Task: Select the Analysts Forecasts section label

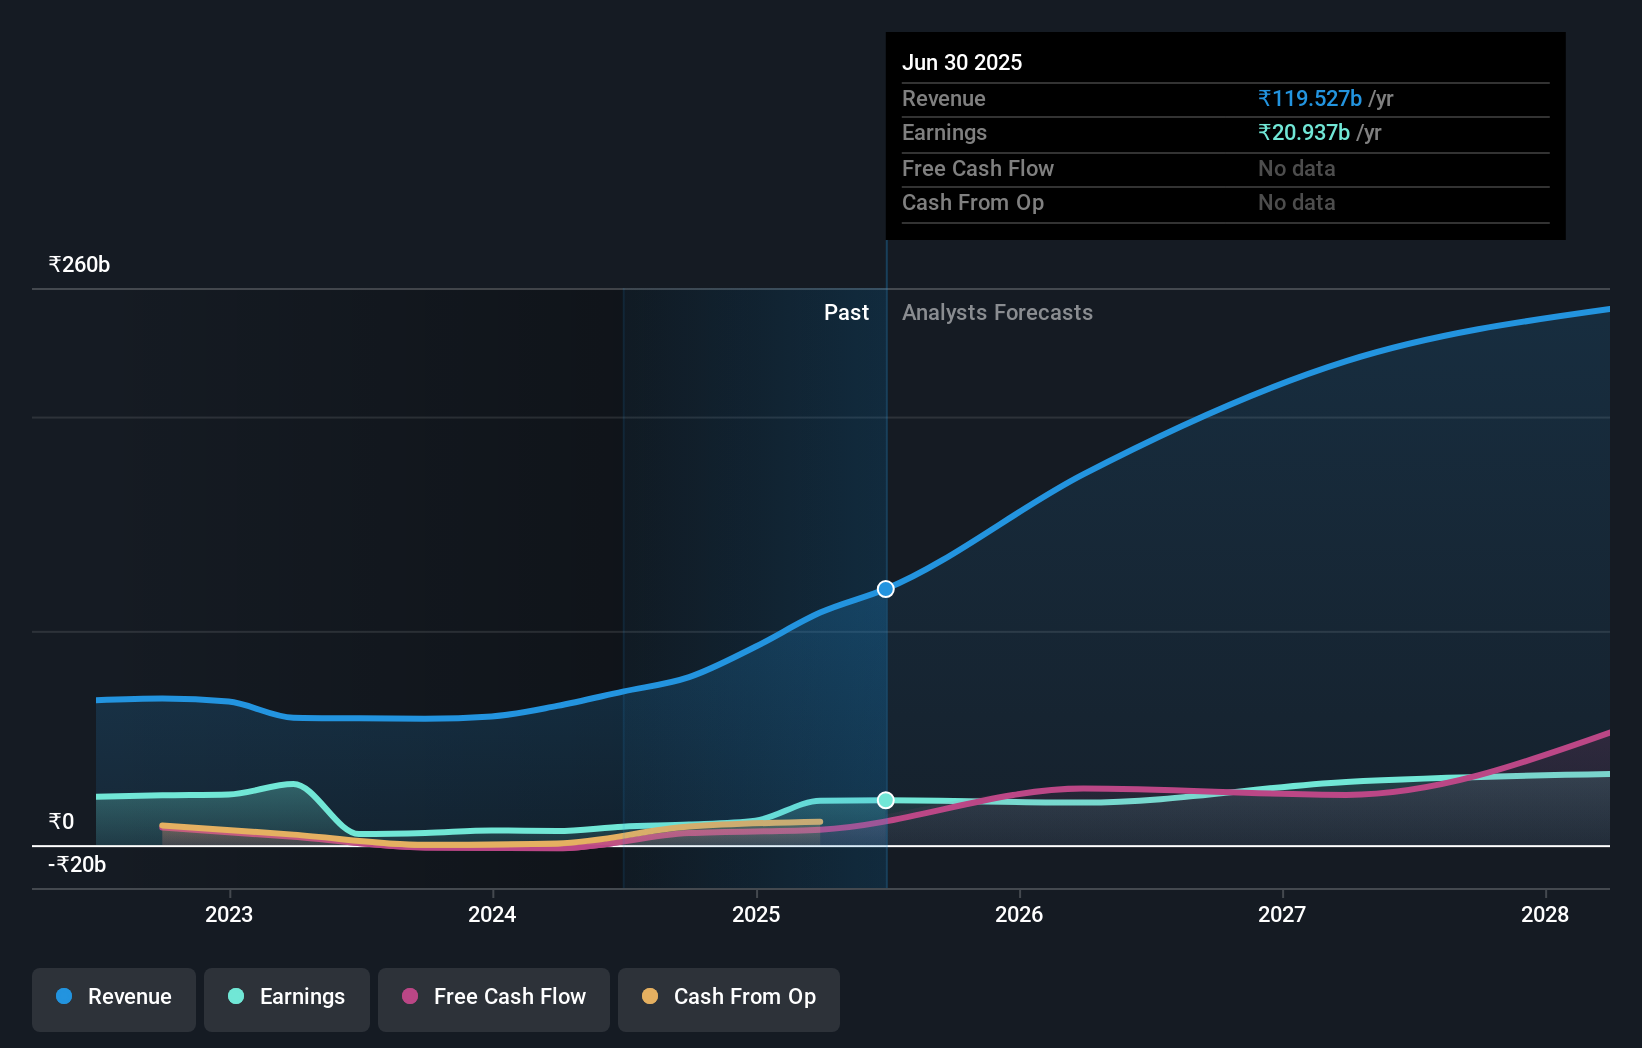Action: click(x=997, y=312)
